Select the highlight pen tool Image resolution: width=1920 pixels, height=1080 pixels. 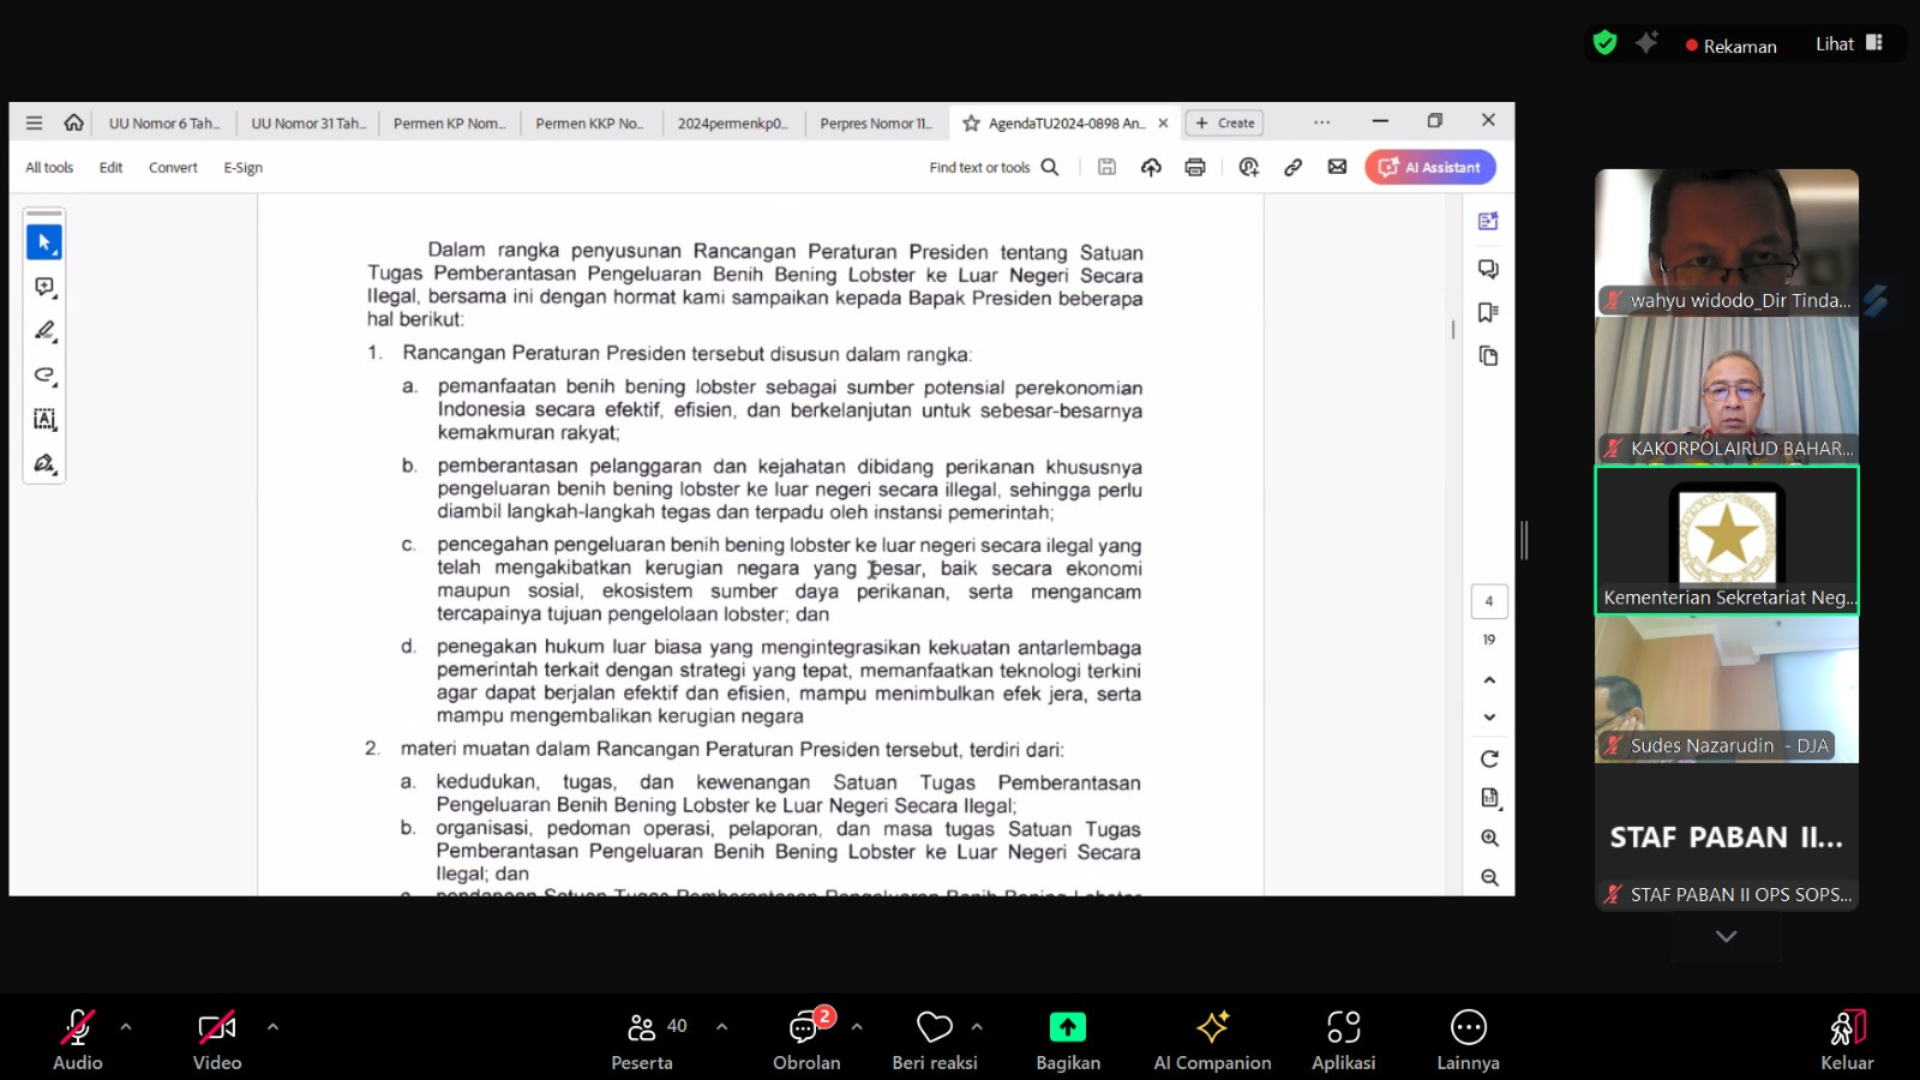[44, 331]
